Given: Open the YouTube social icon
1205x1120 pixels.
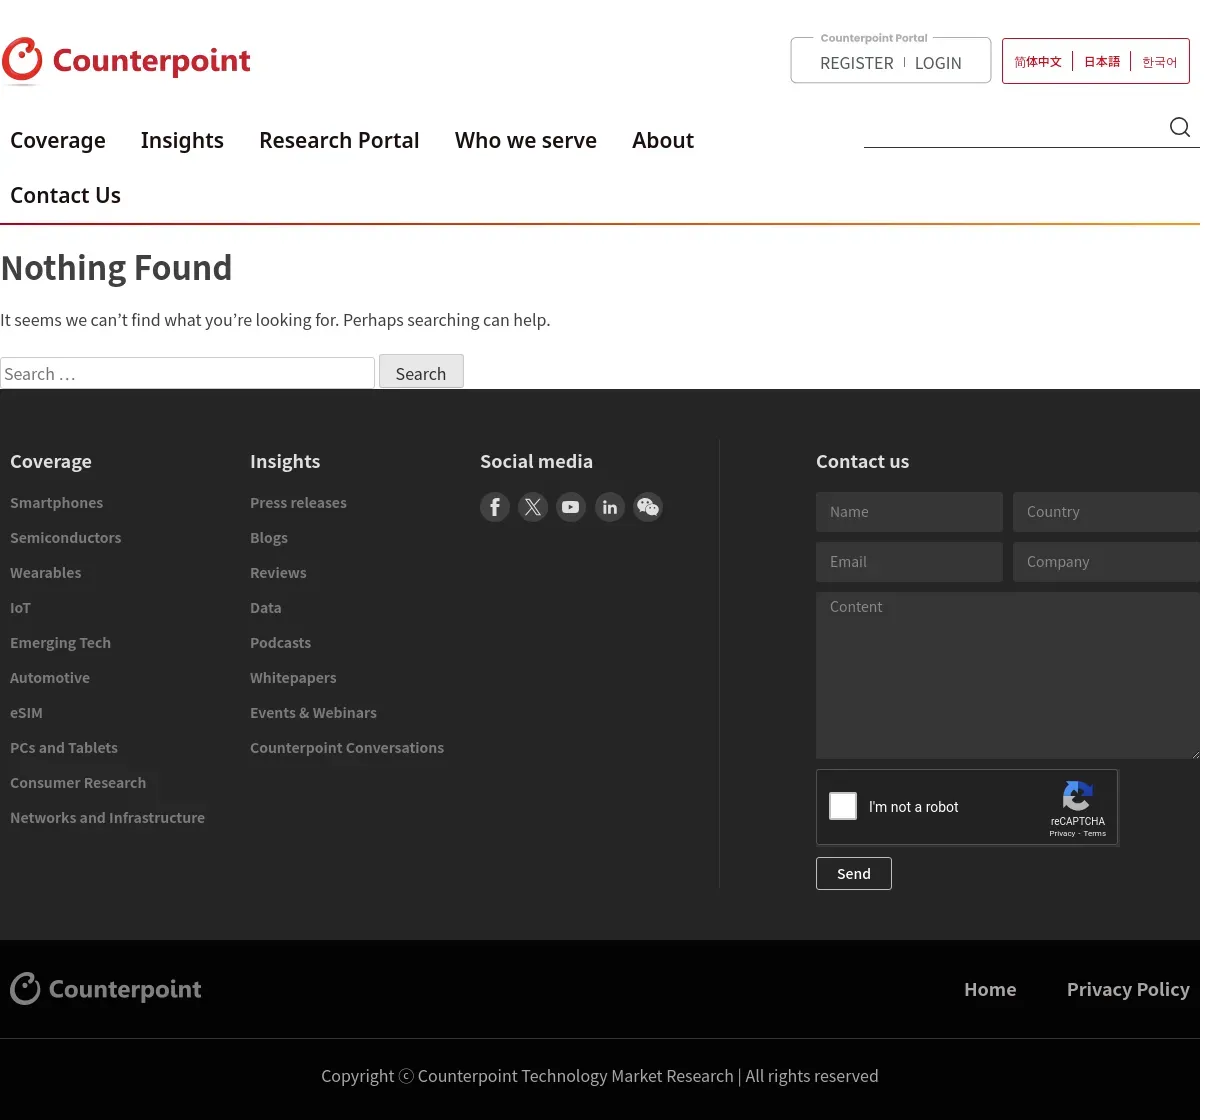Looking at the screenshot, I should [571, 507].
